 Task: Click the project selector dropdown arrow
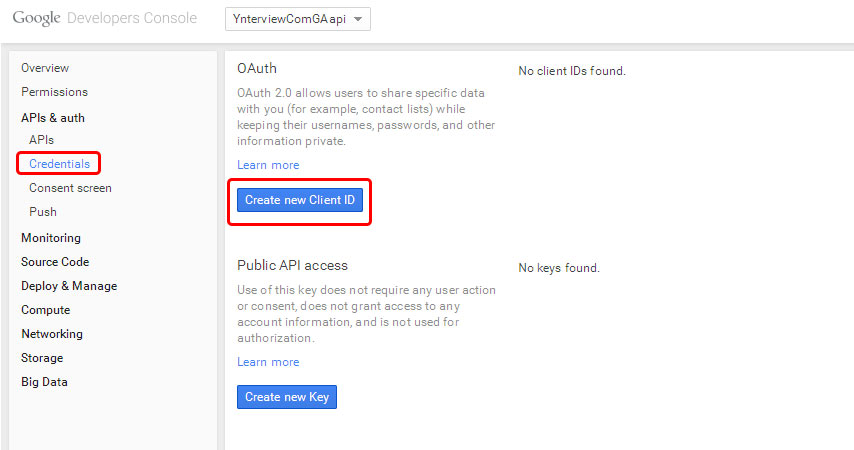pos(358,19)
